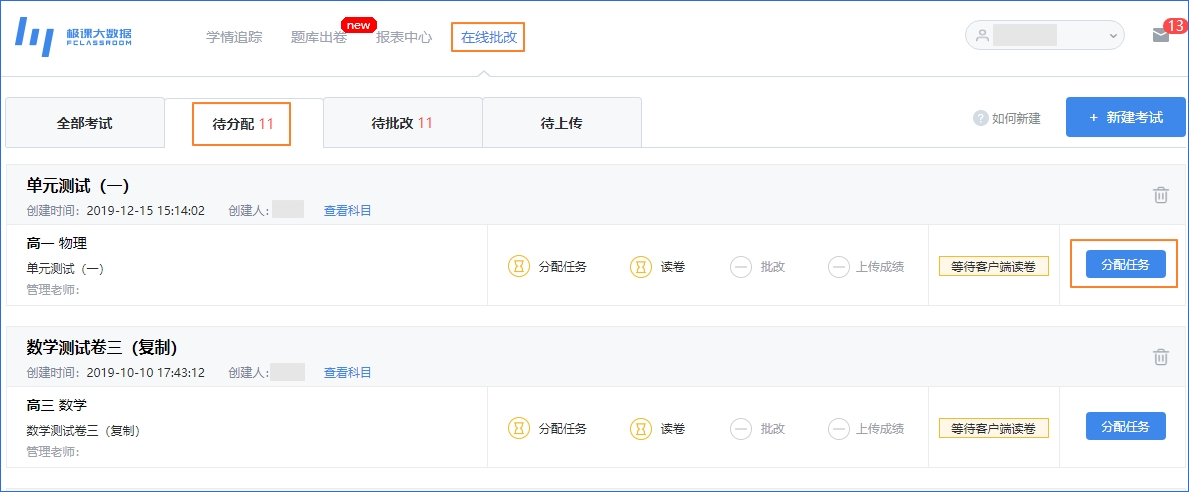Open 报表中心 in the top navigation

(x=404, y=37)
